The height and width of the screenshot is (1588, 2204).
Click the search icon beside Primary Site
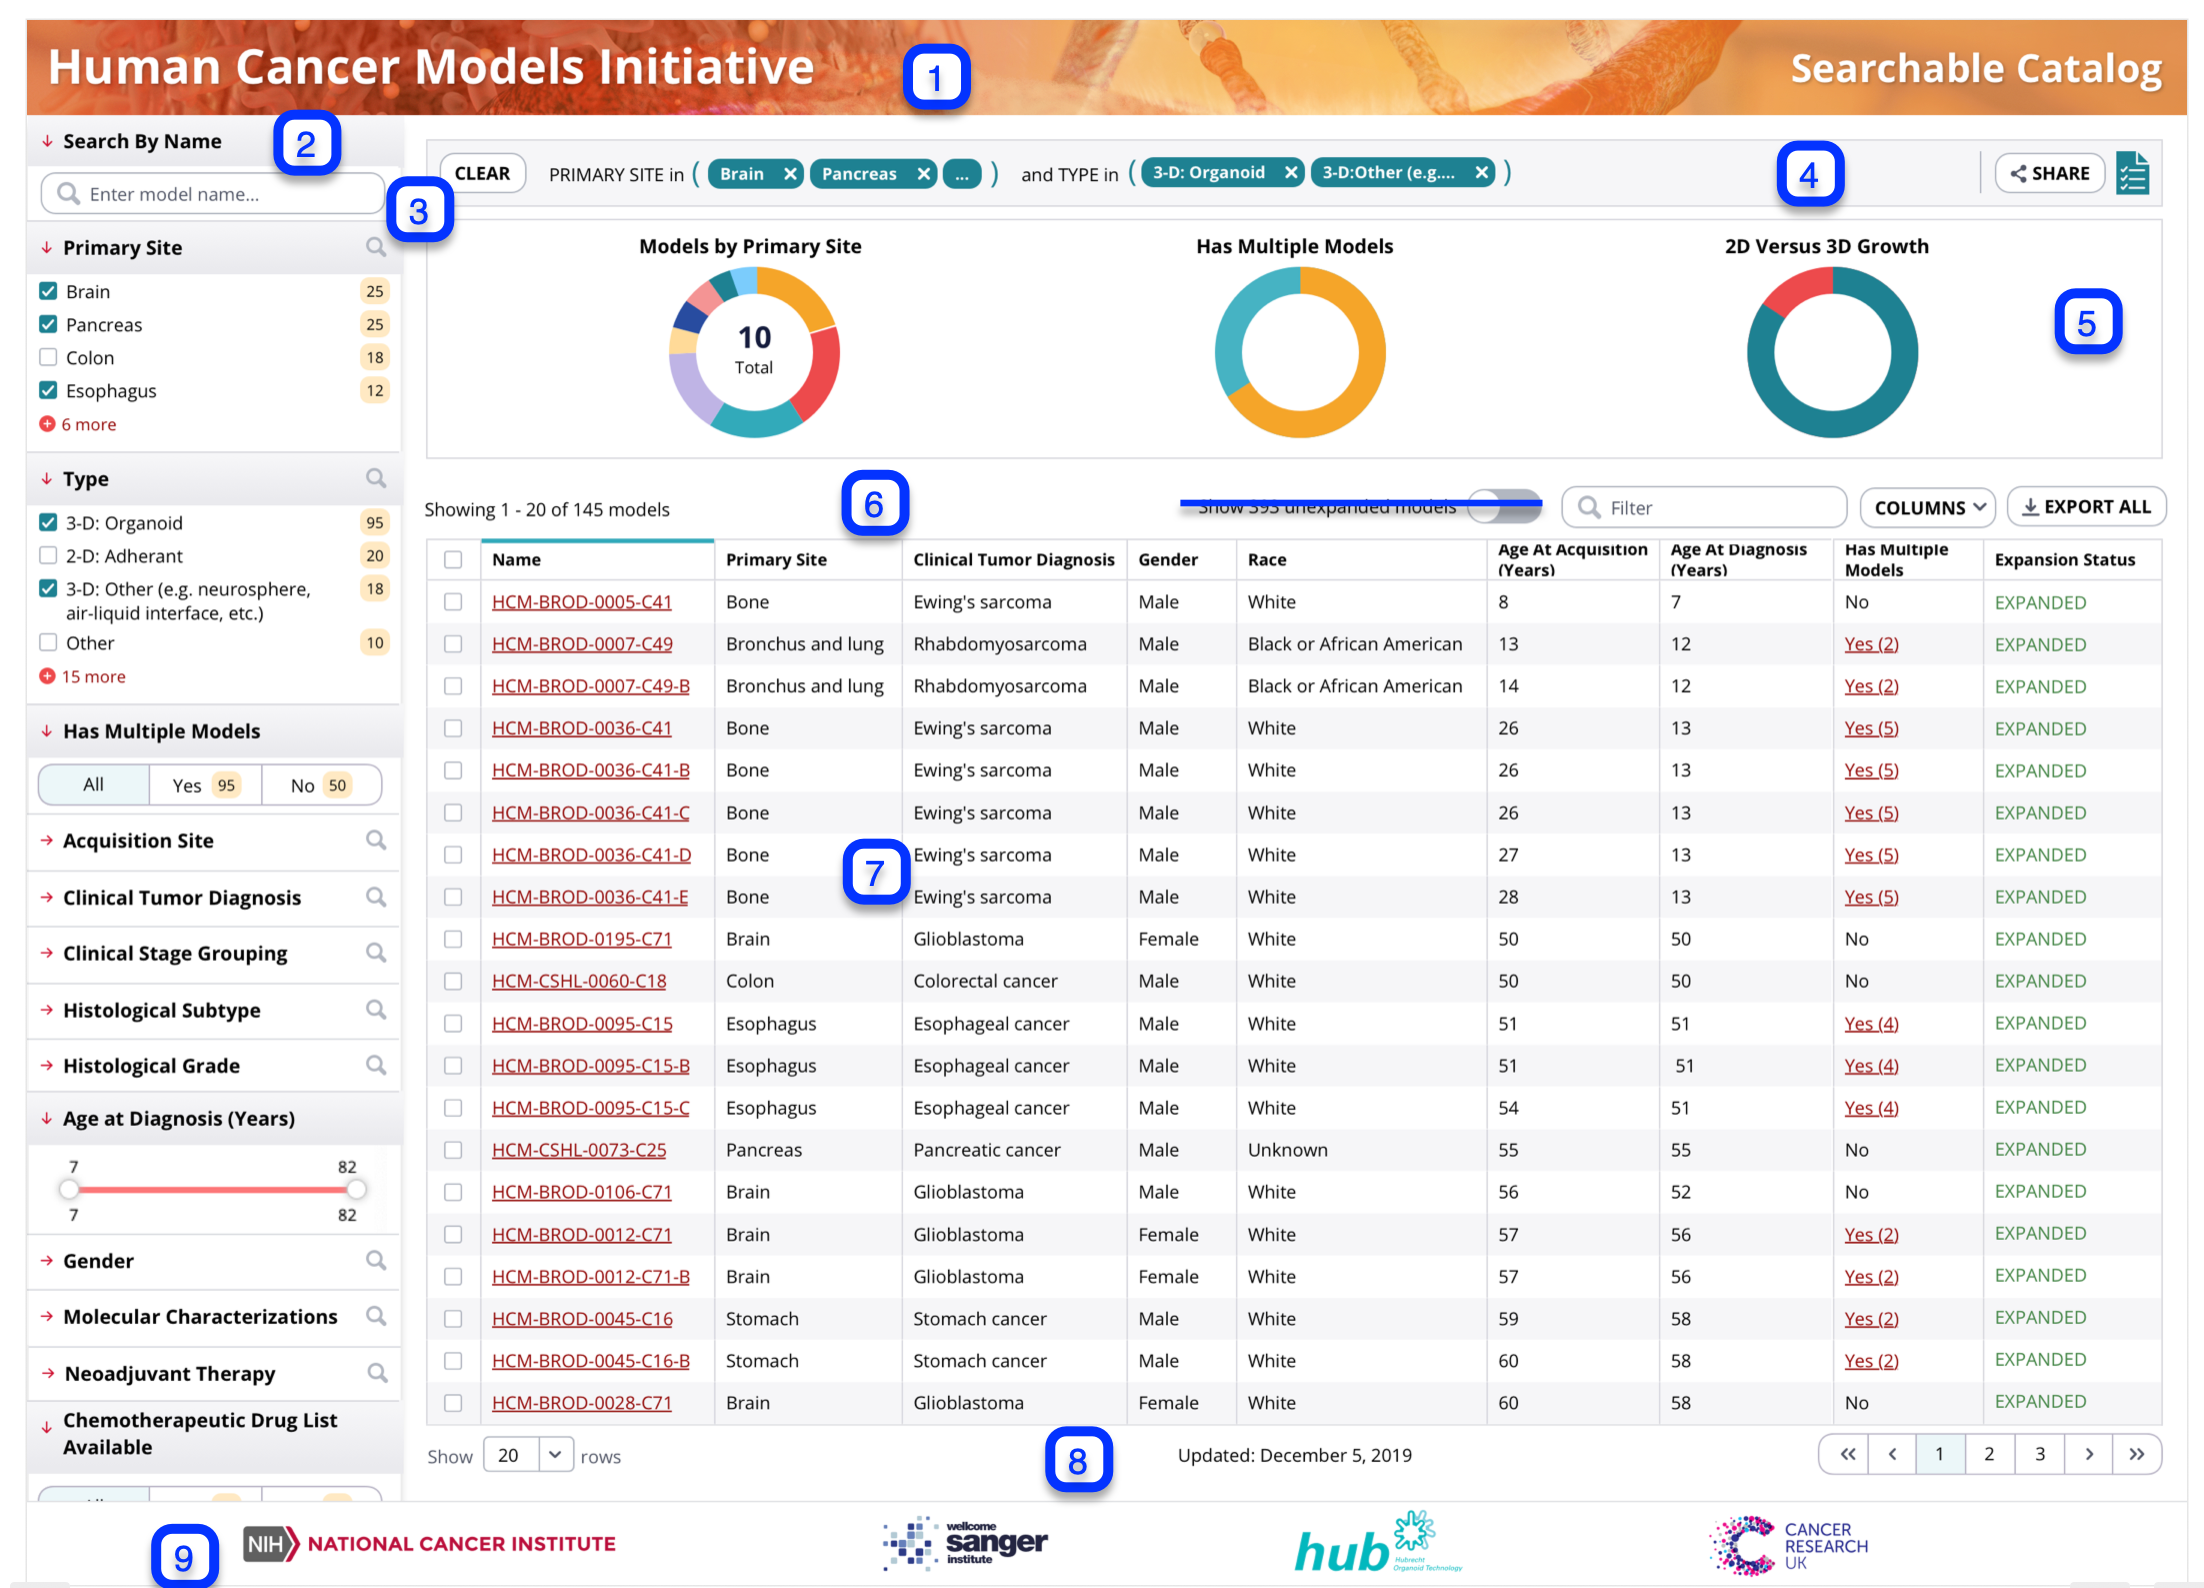377,247
